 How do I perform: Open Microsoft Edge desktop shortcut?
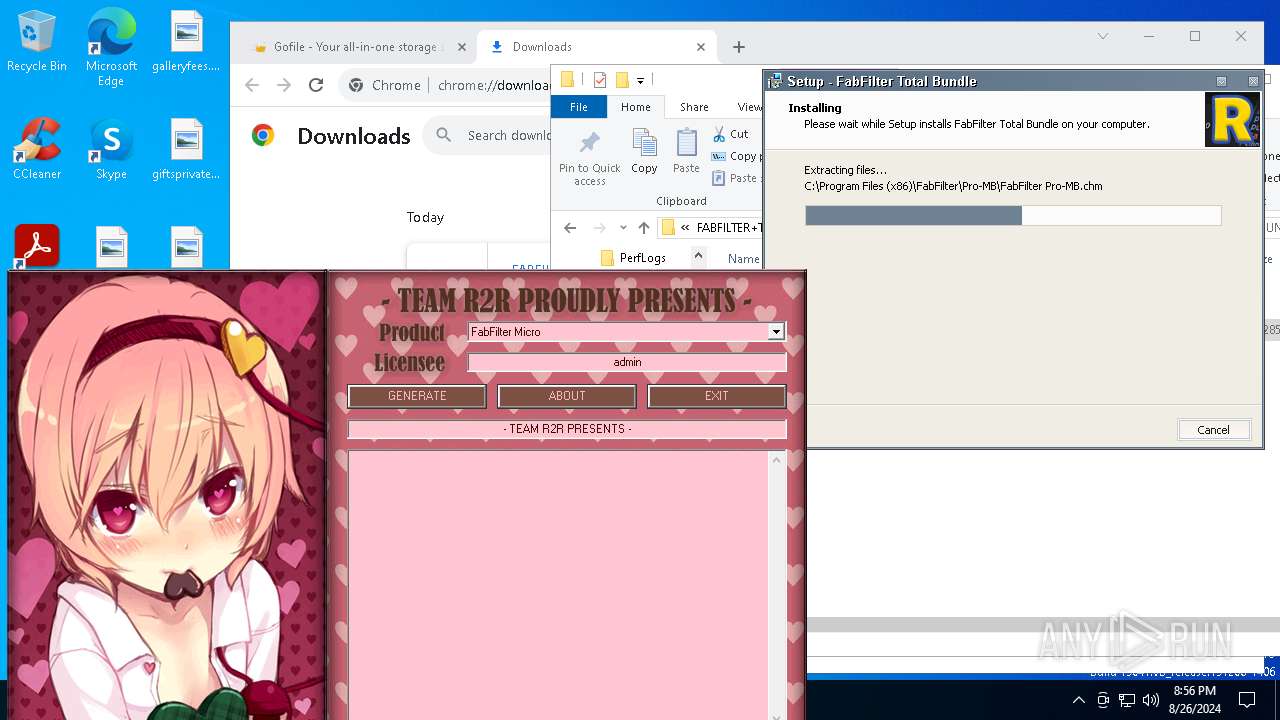111,47
